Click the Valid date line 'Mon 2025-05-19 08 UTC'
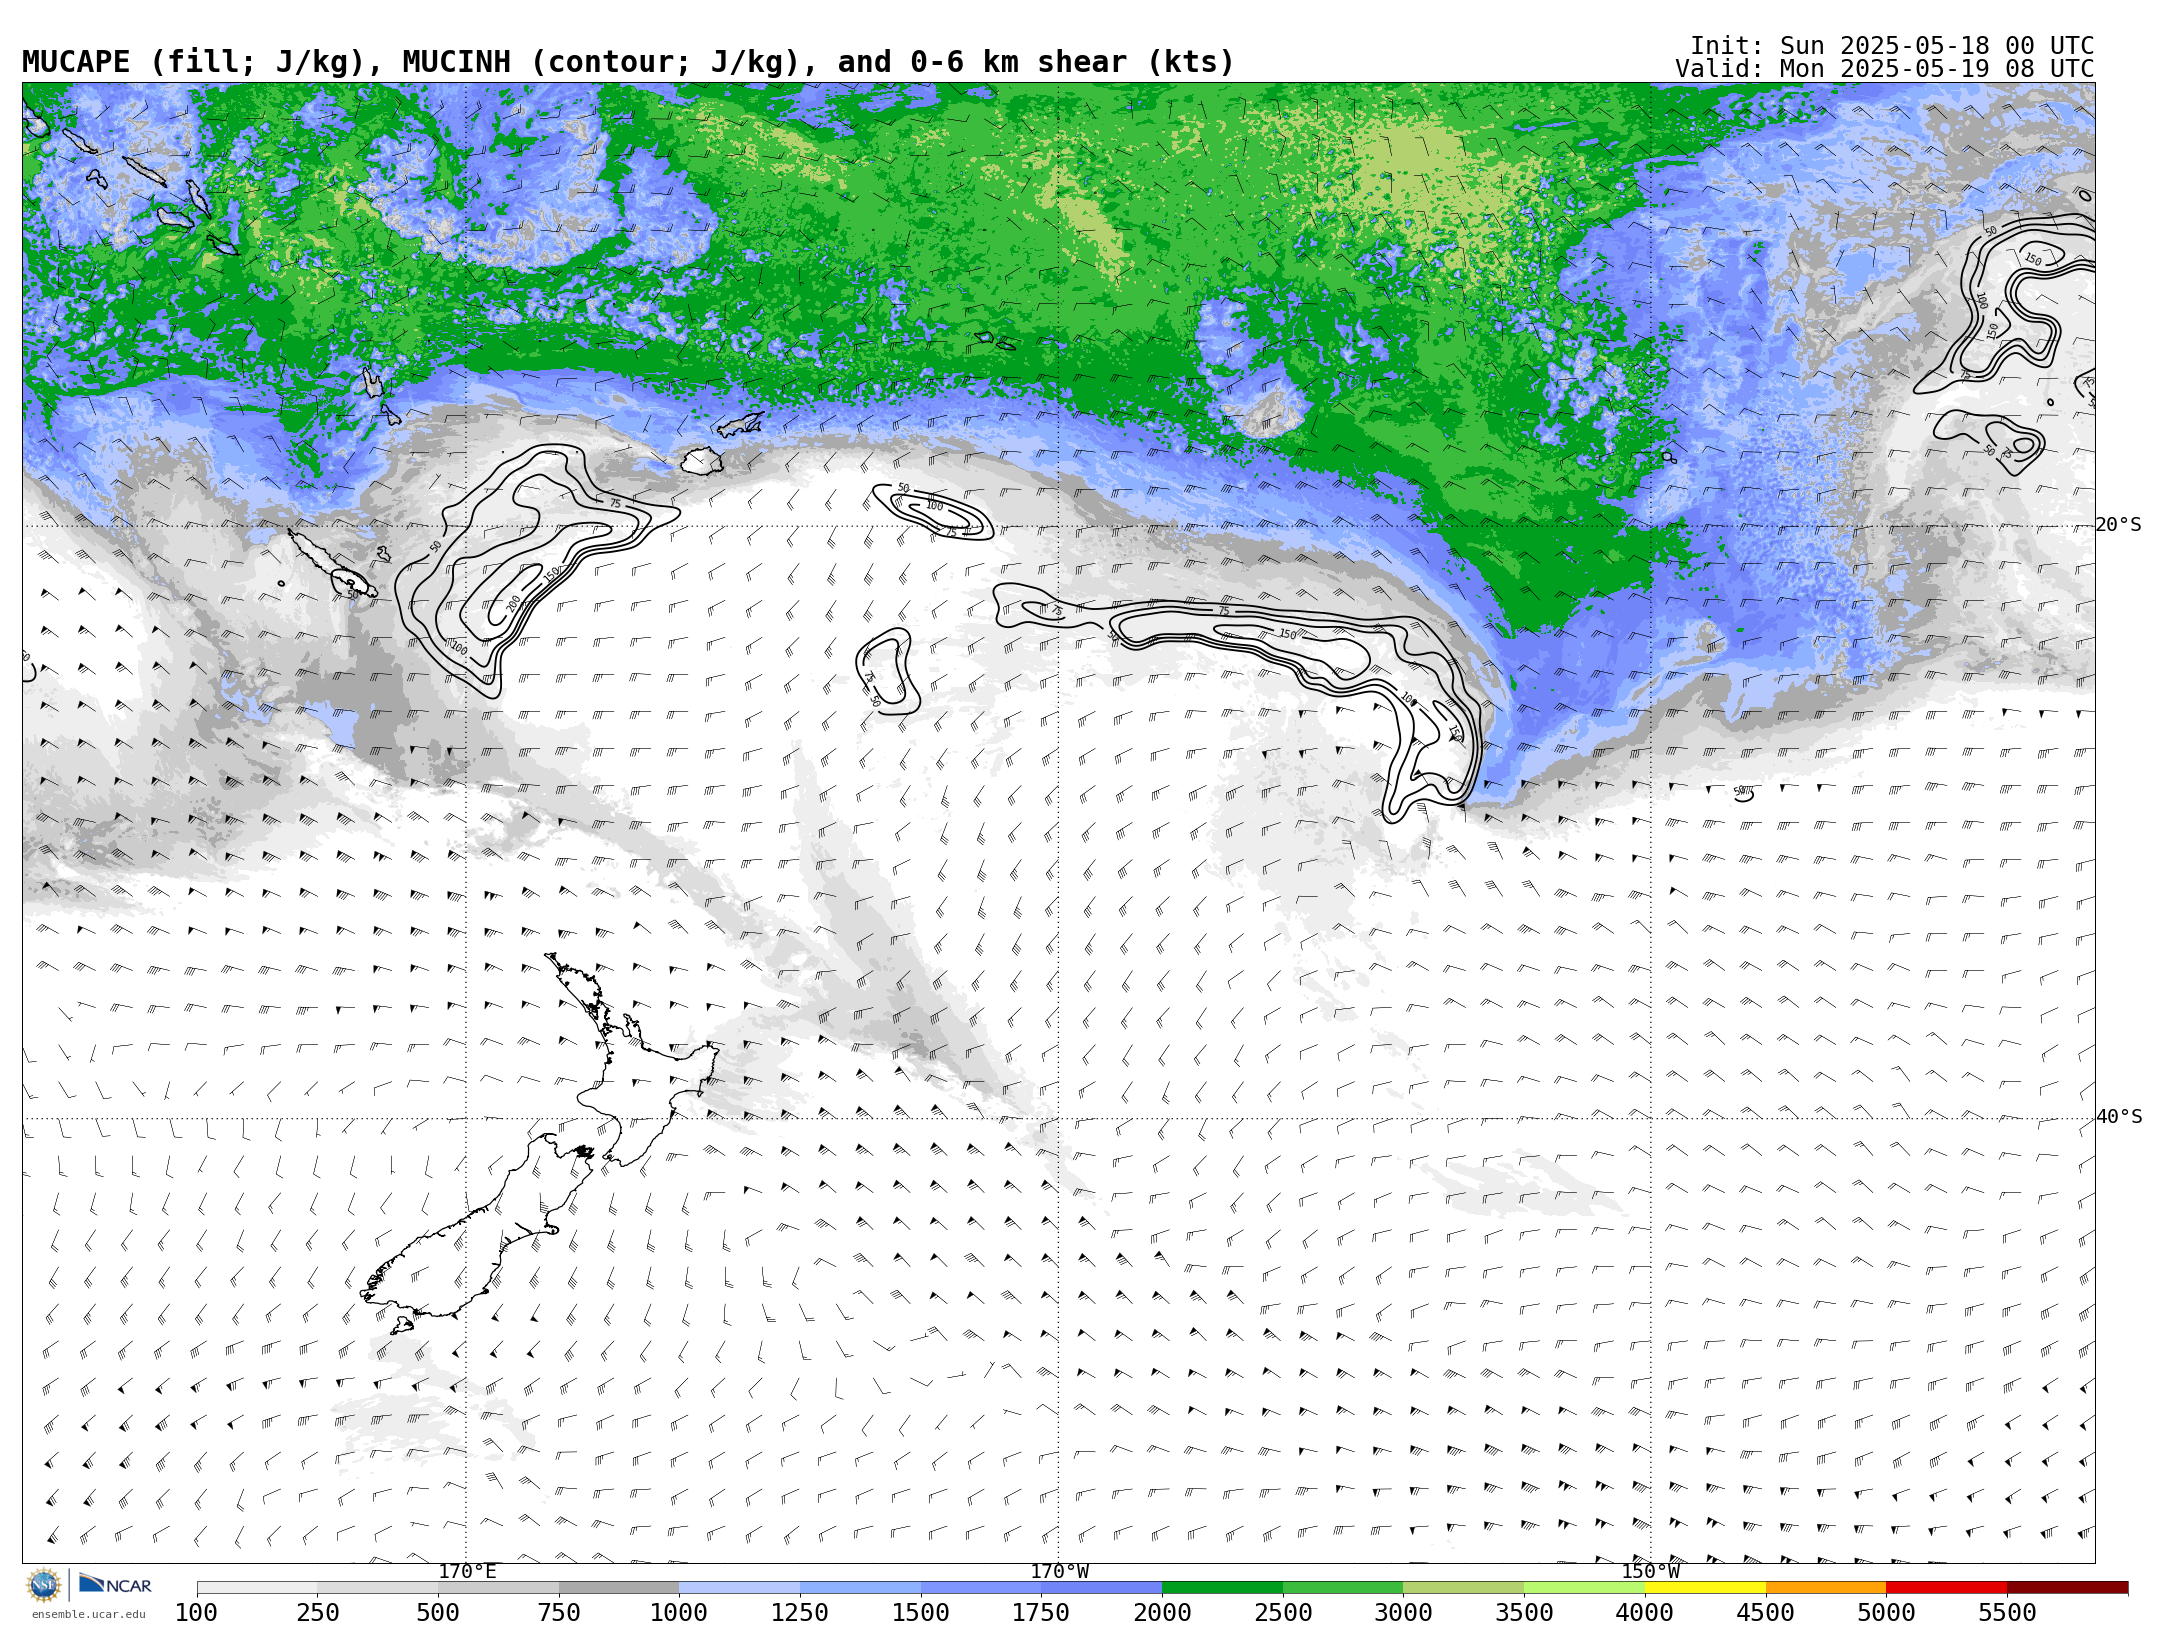2160x1626 pixels. 1936,69
